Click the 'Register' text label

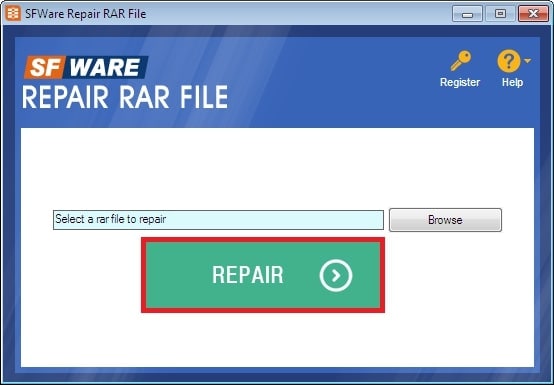[x=460, y=82]
